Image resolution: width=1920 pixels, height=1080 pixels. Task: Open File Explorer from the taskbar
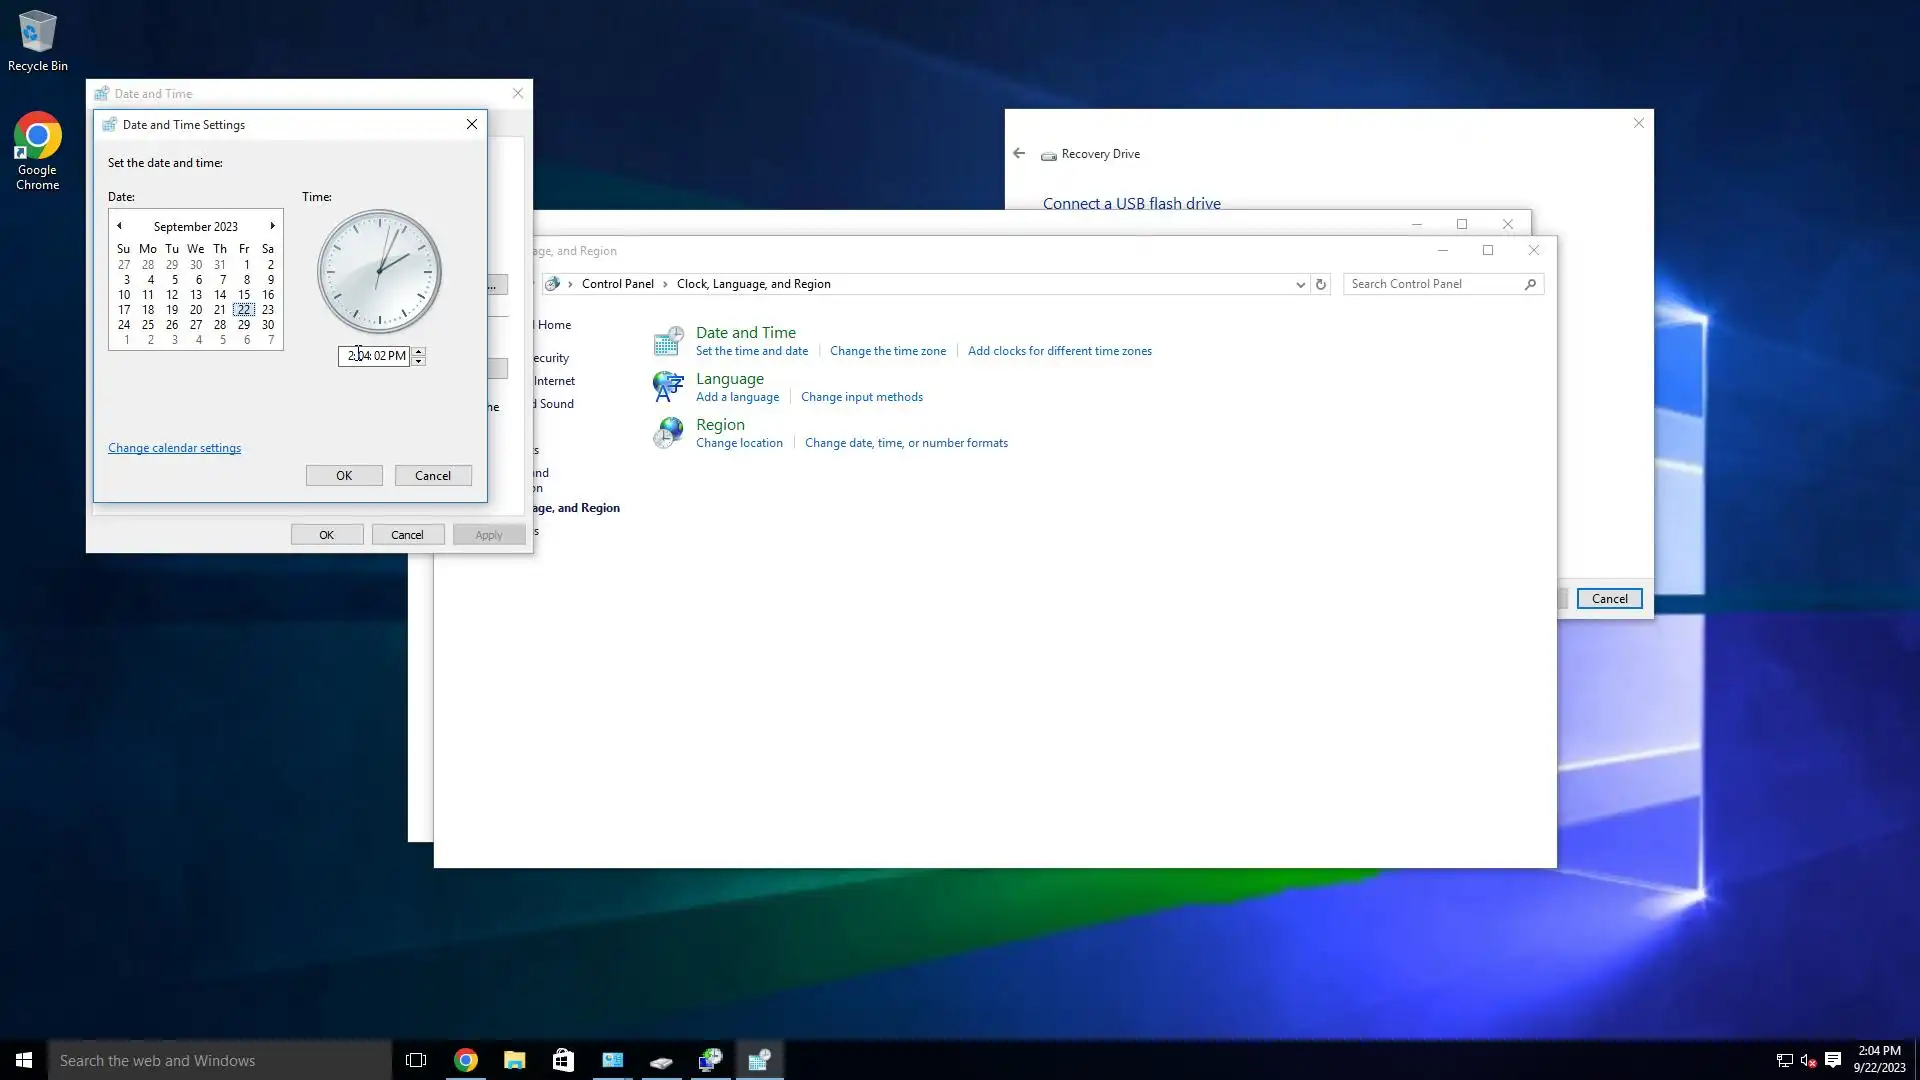click(x=515, y=1060)
